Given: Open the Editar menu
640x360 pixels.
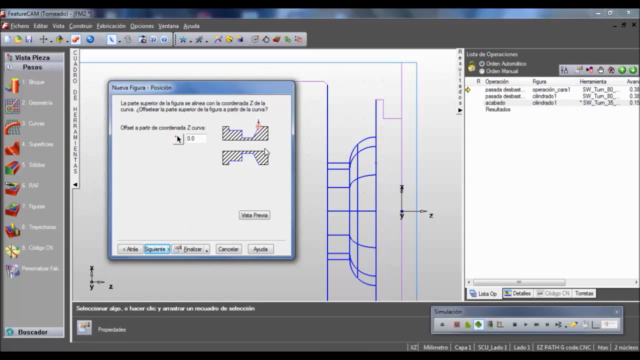Looking at the screenshot, I should click(40, 26).
